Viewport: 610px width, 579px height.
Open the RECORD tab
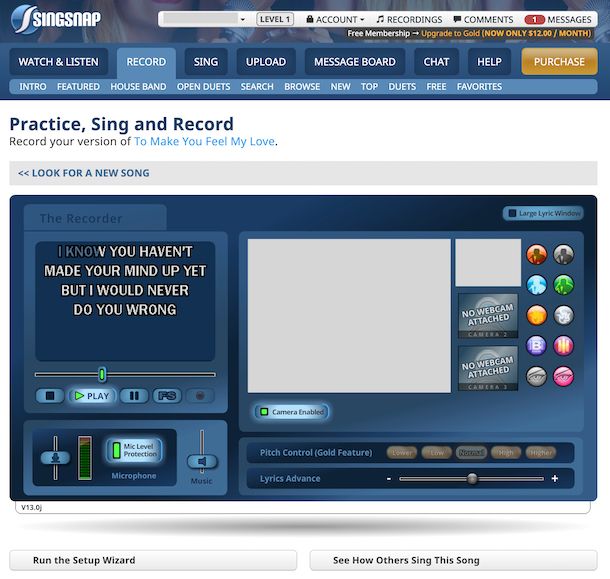click(146, 62)
